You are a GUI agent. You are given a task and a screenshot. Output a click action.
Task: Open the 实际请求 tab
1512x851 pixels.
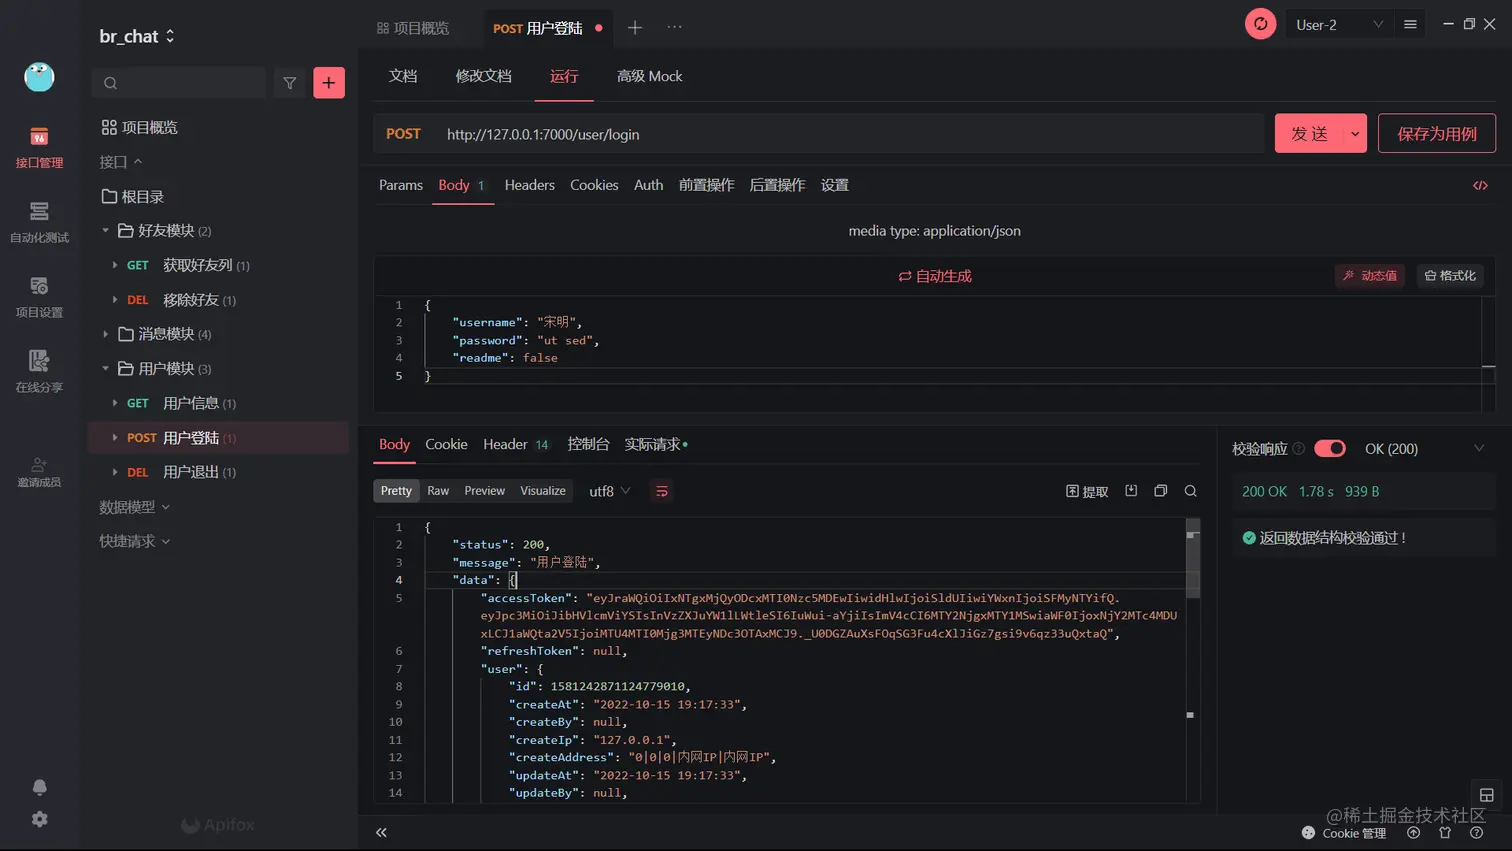[x=655, y=444]
